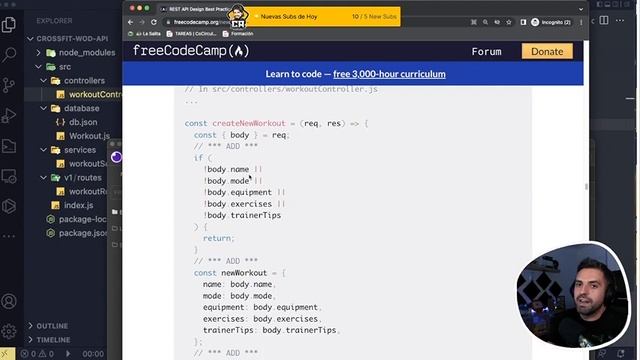Open the La Salita bookmark

pyautogui.click(x=144, y=34)
